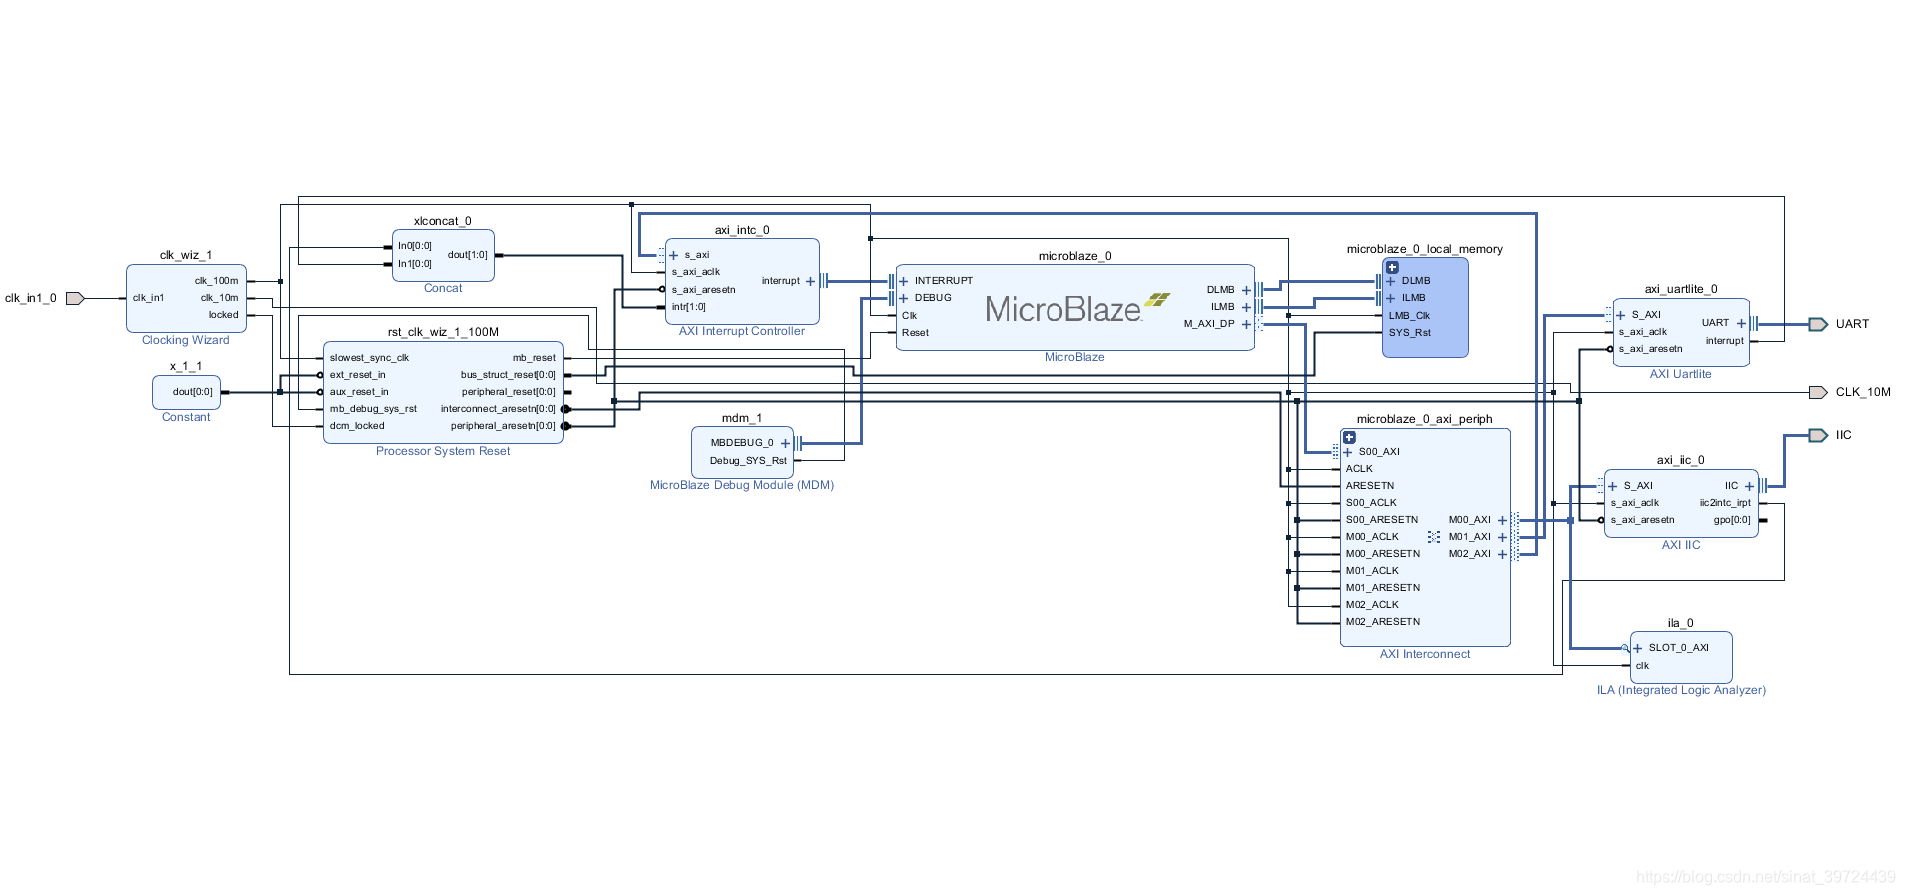Screen dimensions: 1905x895
Task: Click the SYS_Rst pin on local memory block
Action: [x=1409, y=333]
